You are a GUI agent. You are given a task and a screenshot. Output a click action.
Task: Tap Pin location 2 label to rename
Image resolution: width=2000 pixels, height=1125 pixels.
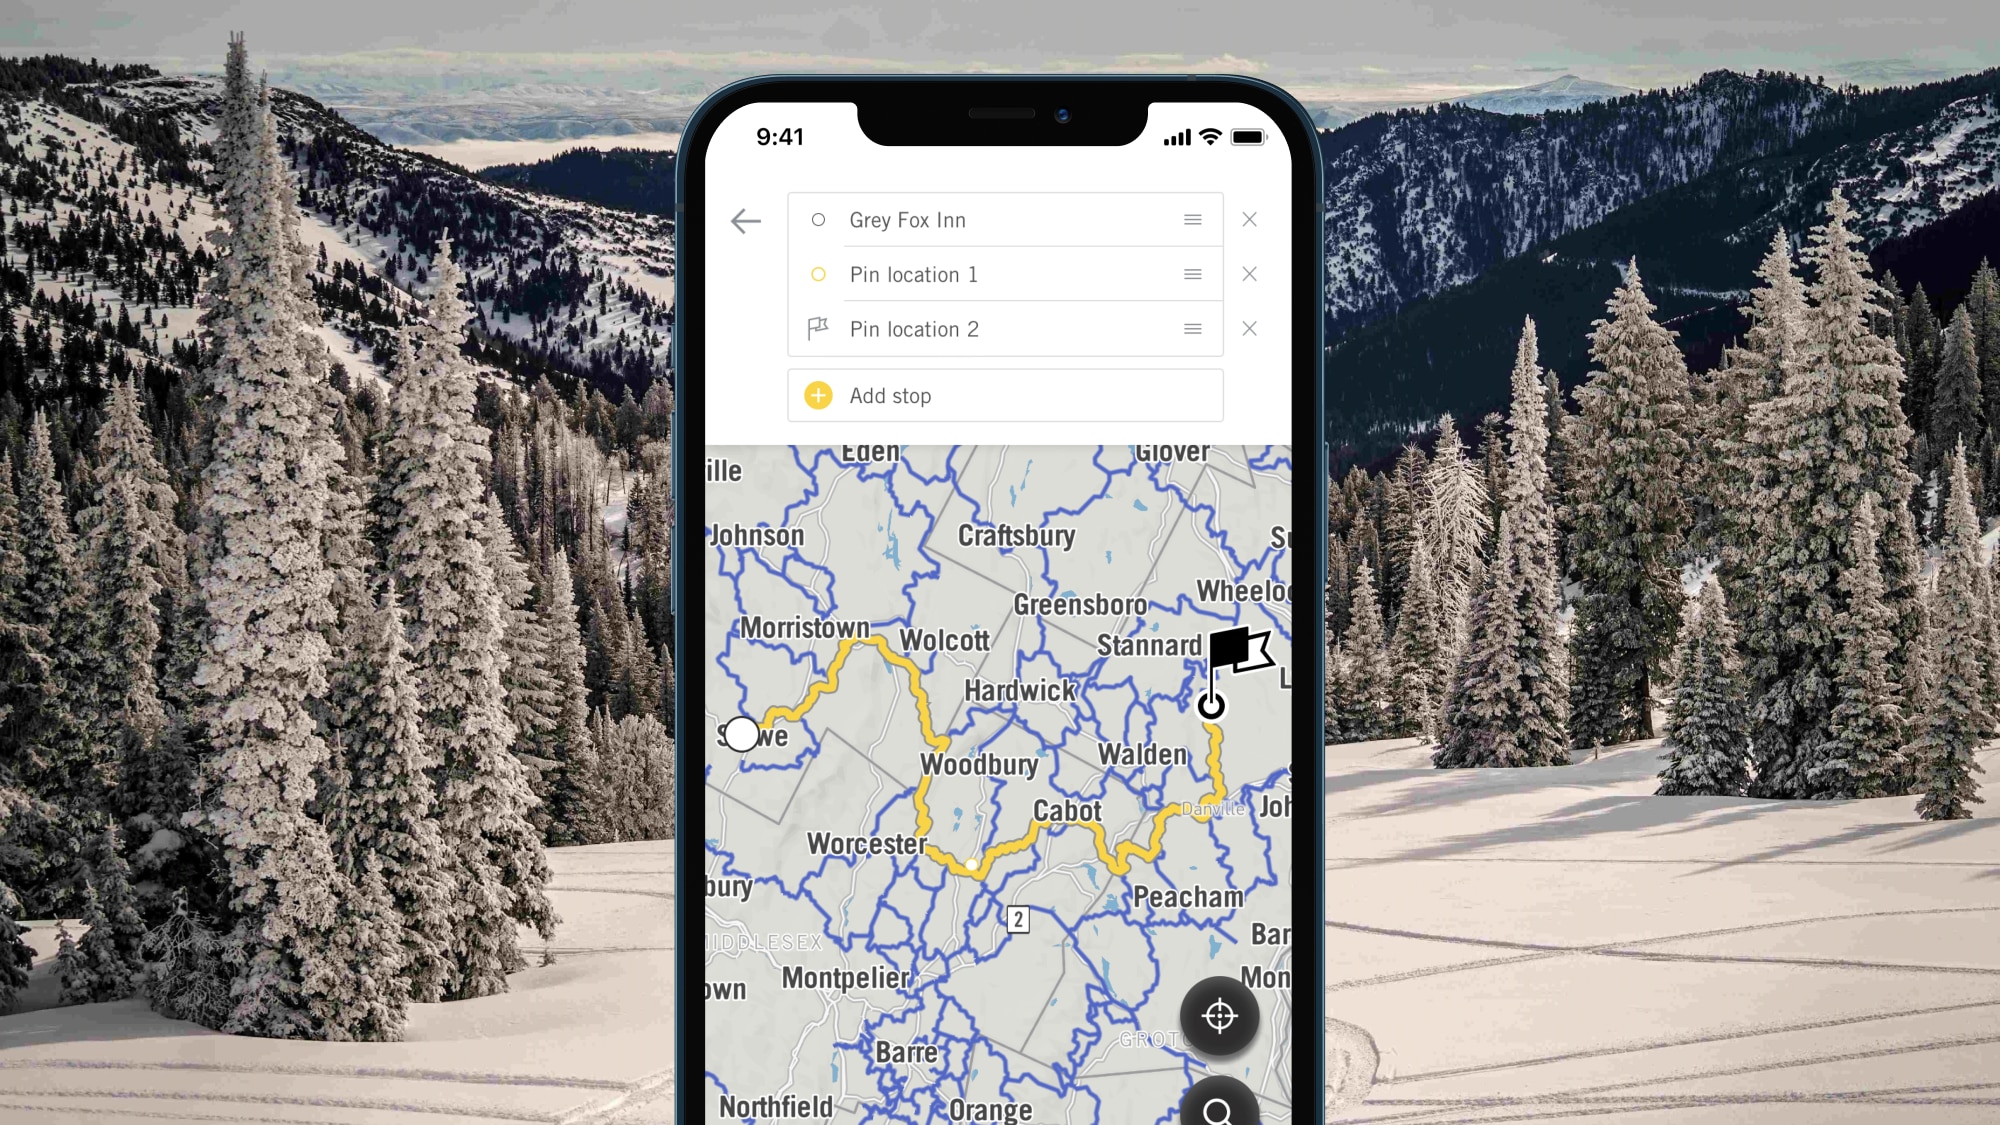tap(915, 328)
